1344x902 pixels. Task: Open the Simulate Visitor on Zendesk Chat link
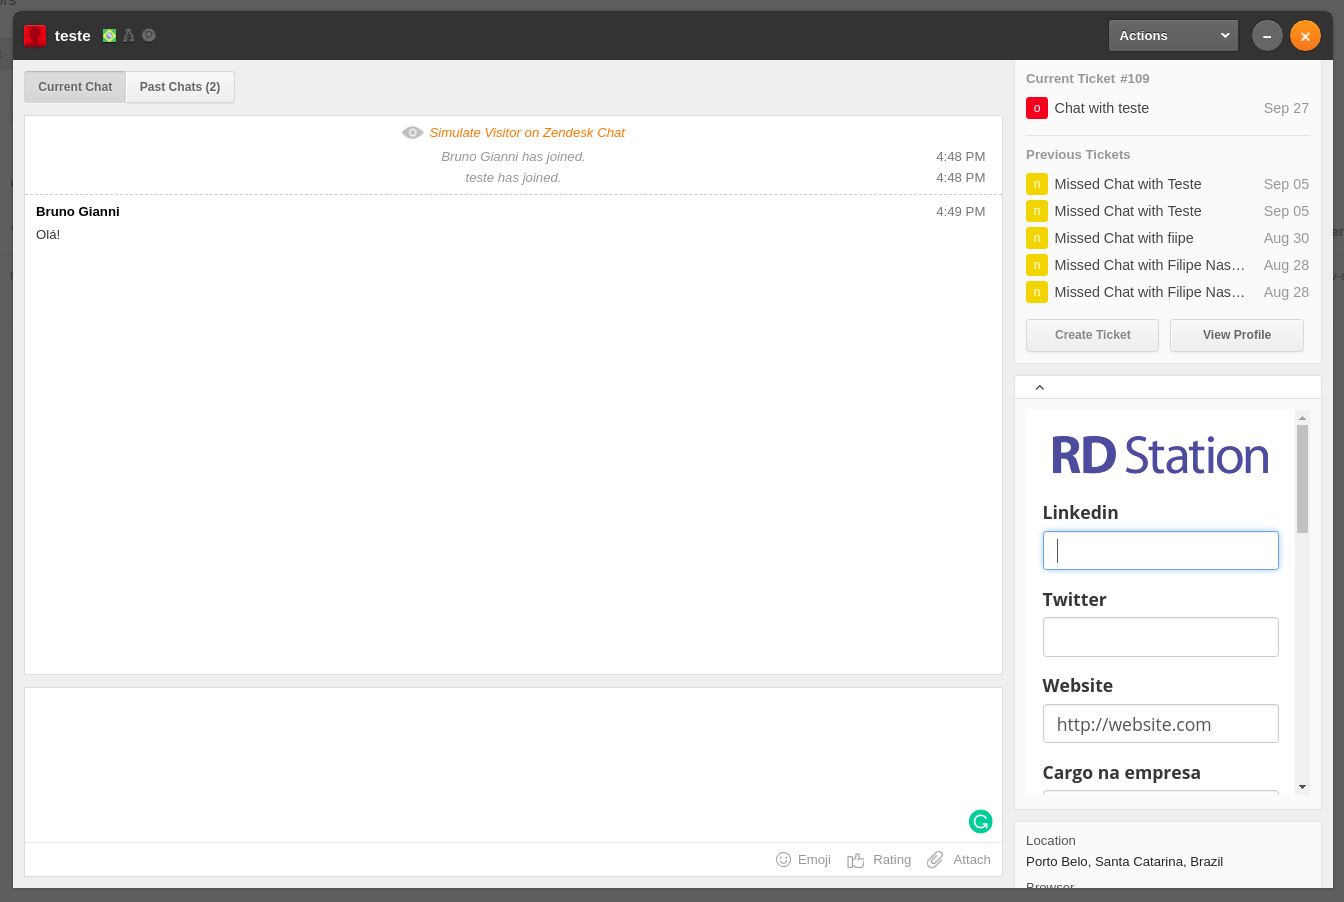527,132
